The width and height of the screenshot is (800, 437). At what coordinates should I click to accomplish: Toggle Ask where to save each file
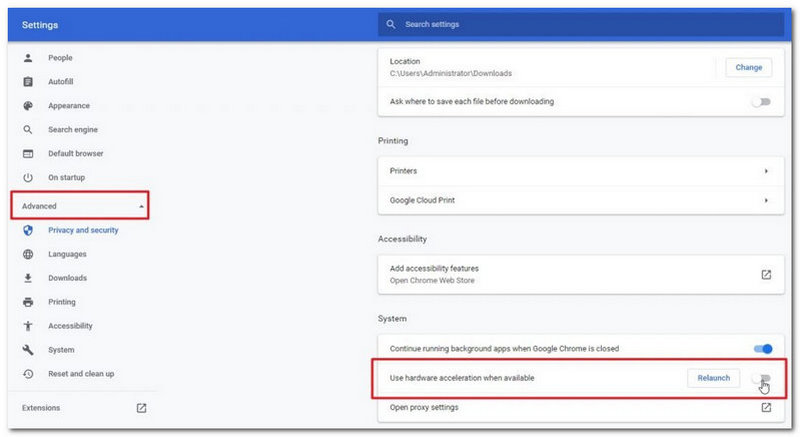pyautogui.click(x=761, y=101)
